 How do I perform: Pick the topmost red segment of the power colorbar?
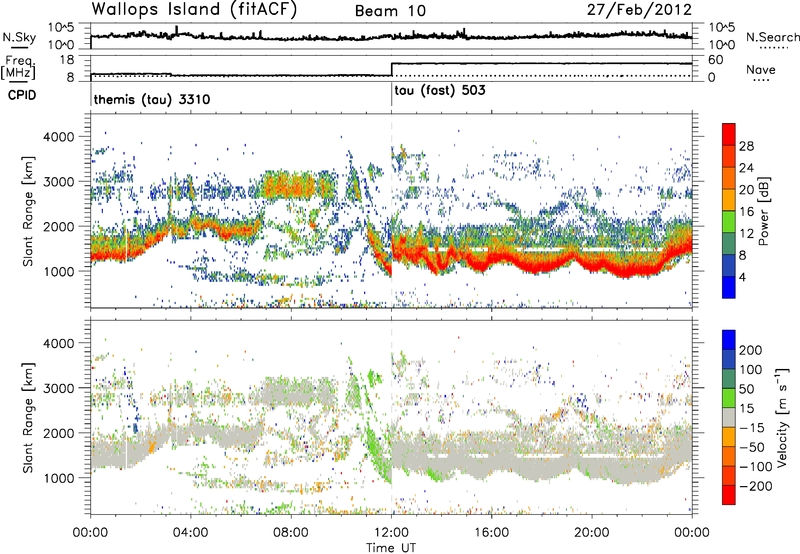[729, 134]
